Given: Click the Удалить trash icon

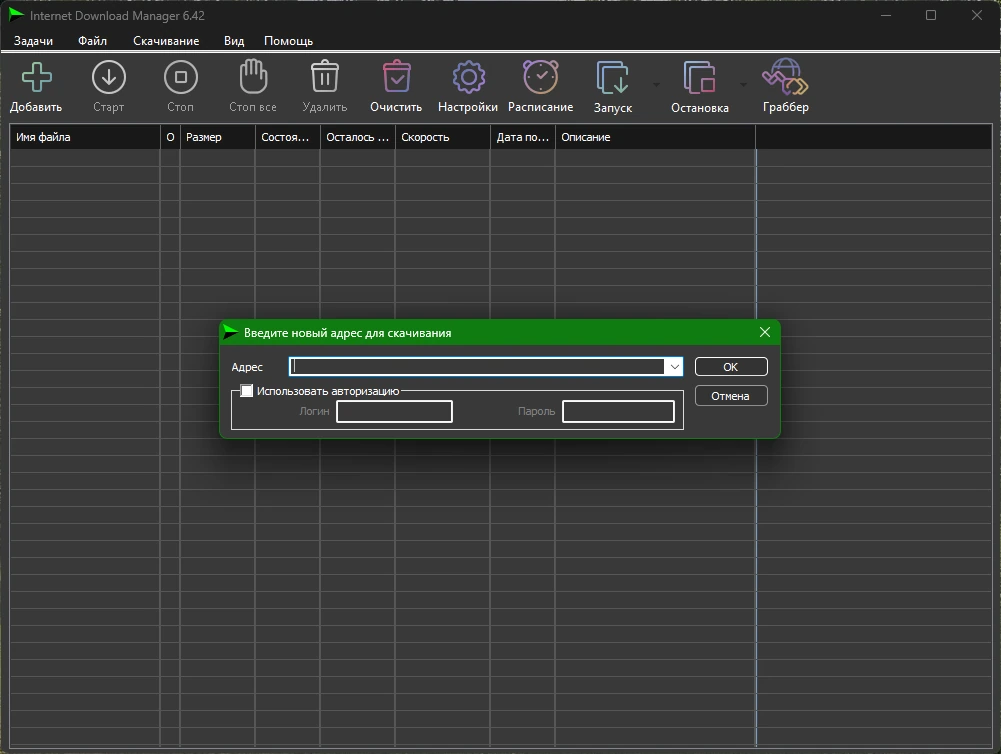Looking at the screenshot, I should 324,77.
